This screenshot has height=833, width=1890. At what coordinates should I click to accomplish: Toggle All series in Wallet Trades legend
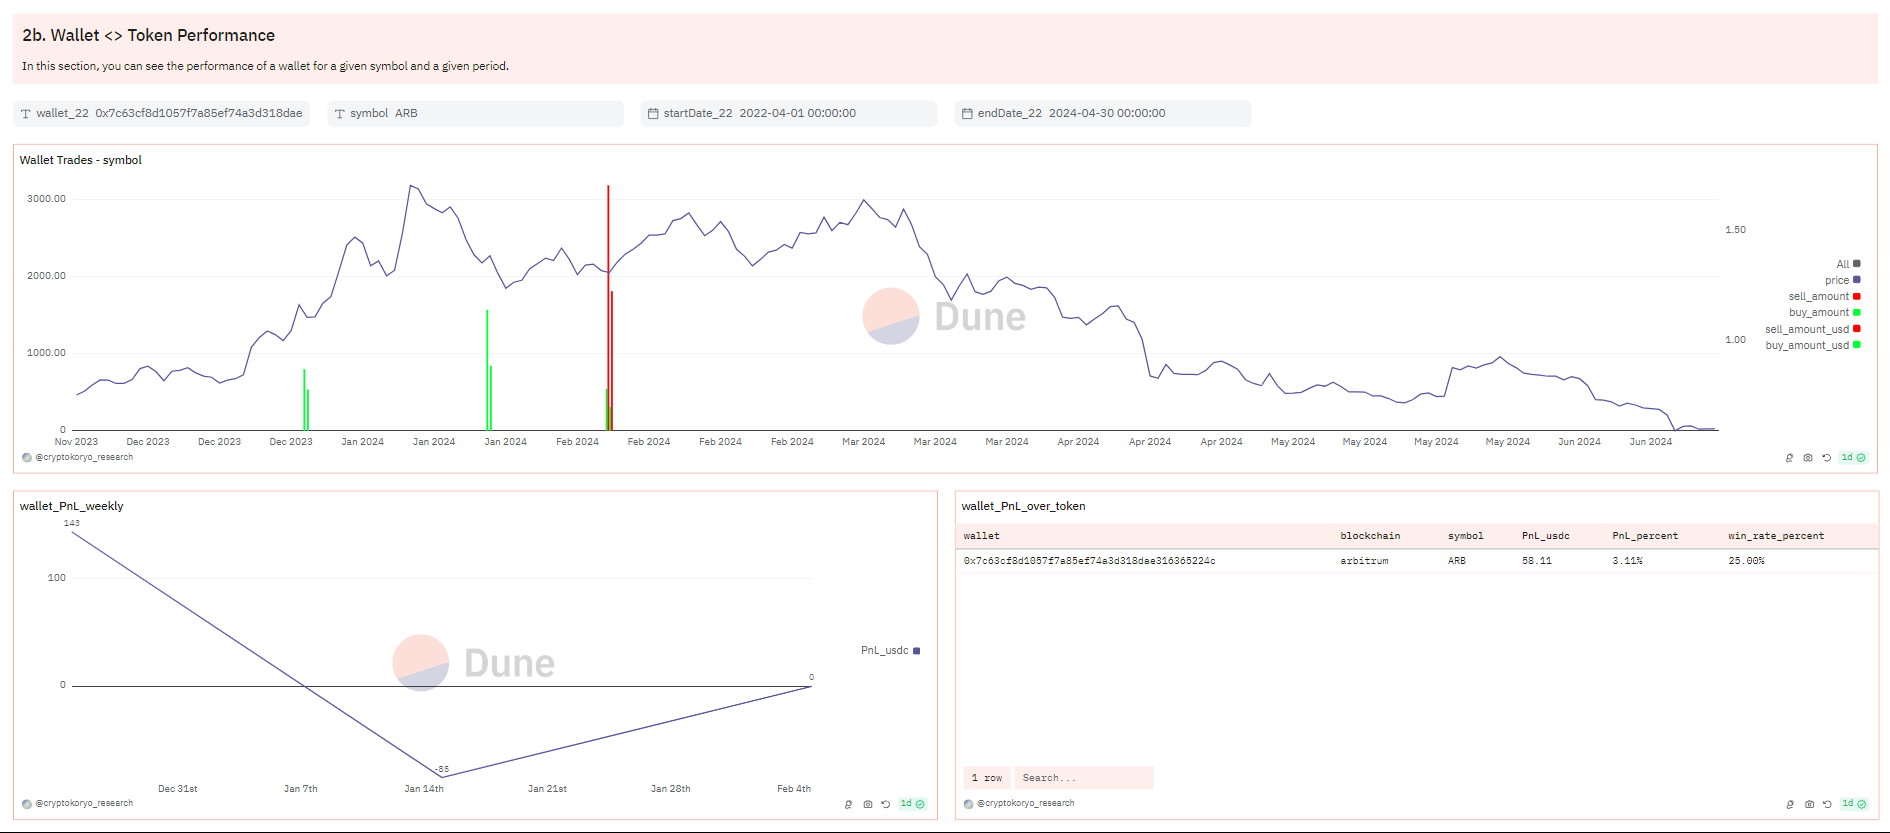pyautogui.click(x=1848, y=264)
